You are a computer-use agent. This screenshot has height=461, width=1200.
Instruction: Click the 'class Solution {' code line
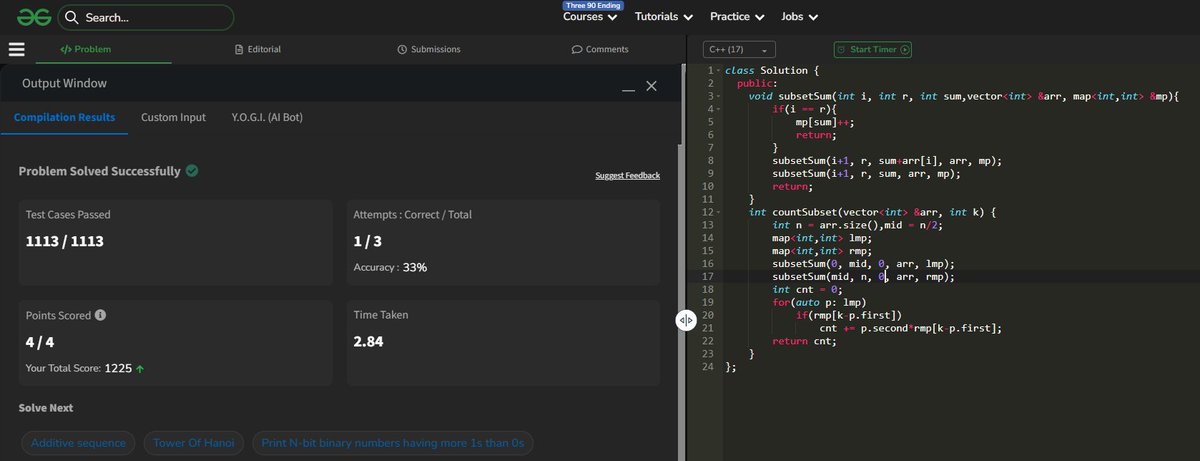coord(772,72)
